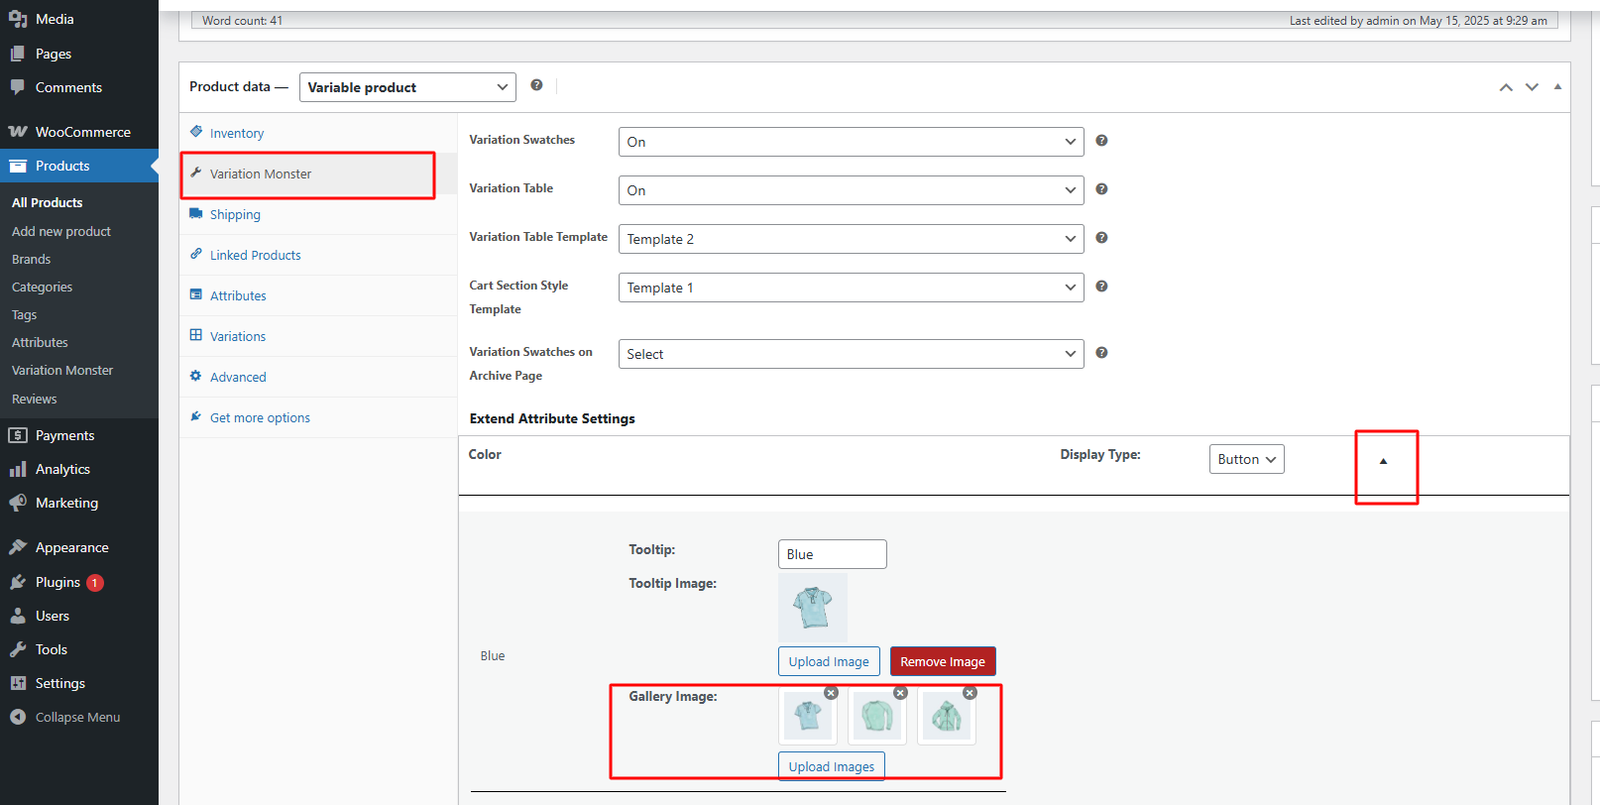
Task: Click help icon for Archive Page swatches
Action: 1101,353
